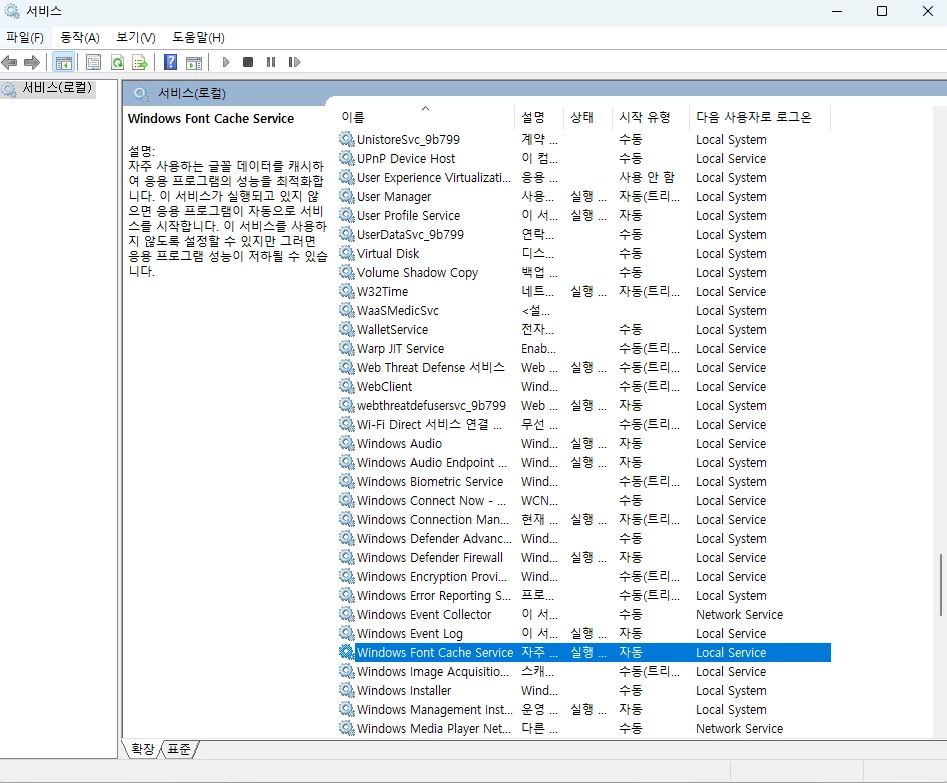Click gear icon of Windows Font Cache Service

point(347,652)
